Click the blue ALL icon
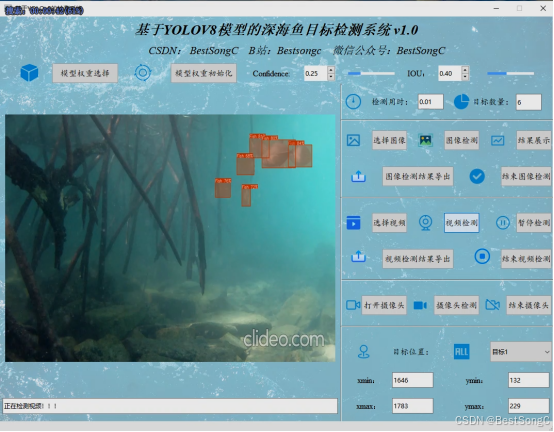 461,351
